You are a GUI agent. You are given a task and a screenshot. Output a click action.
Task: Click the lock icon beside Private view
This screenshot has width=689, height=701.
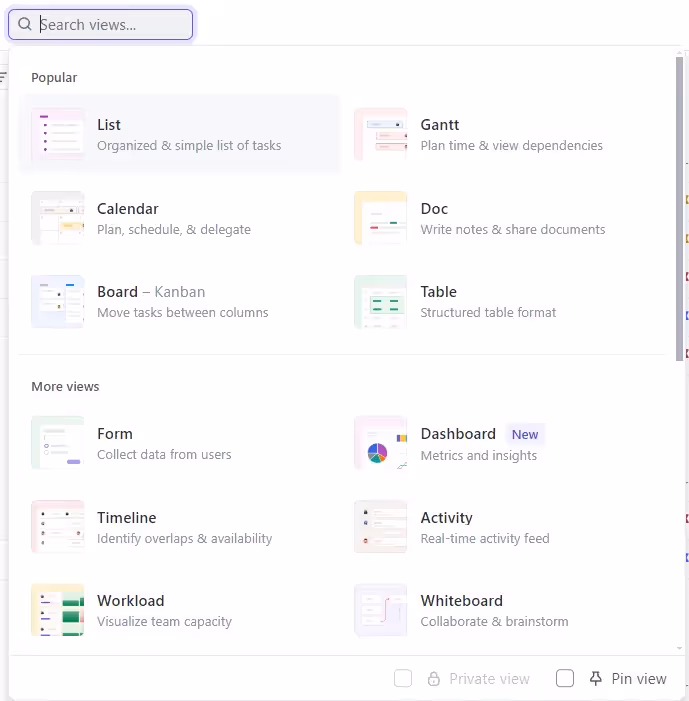point(434,679)
